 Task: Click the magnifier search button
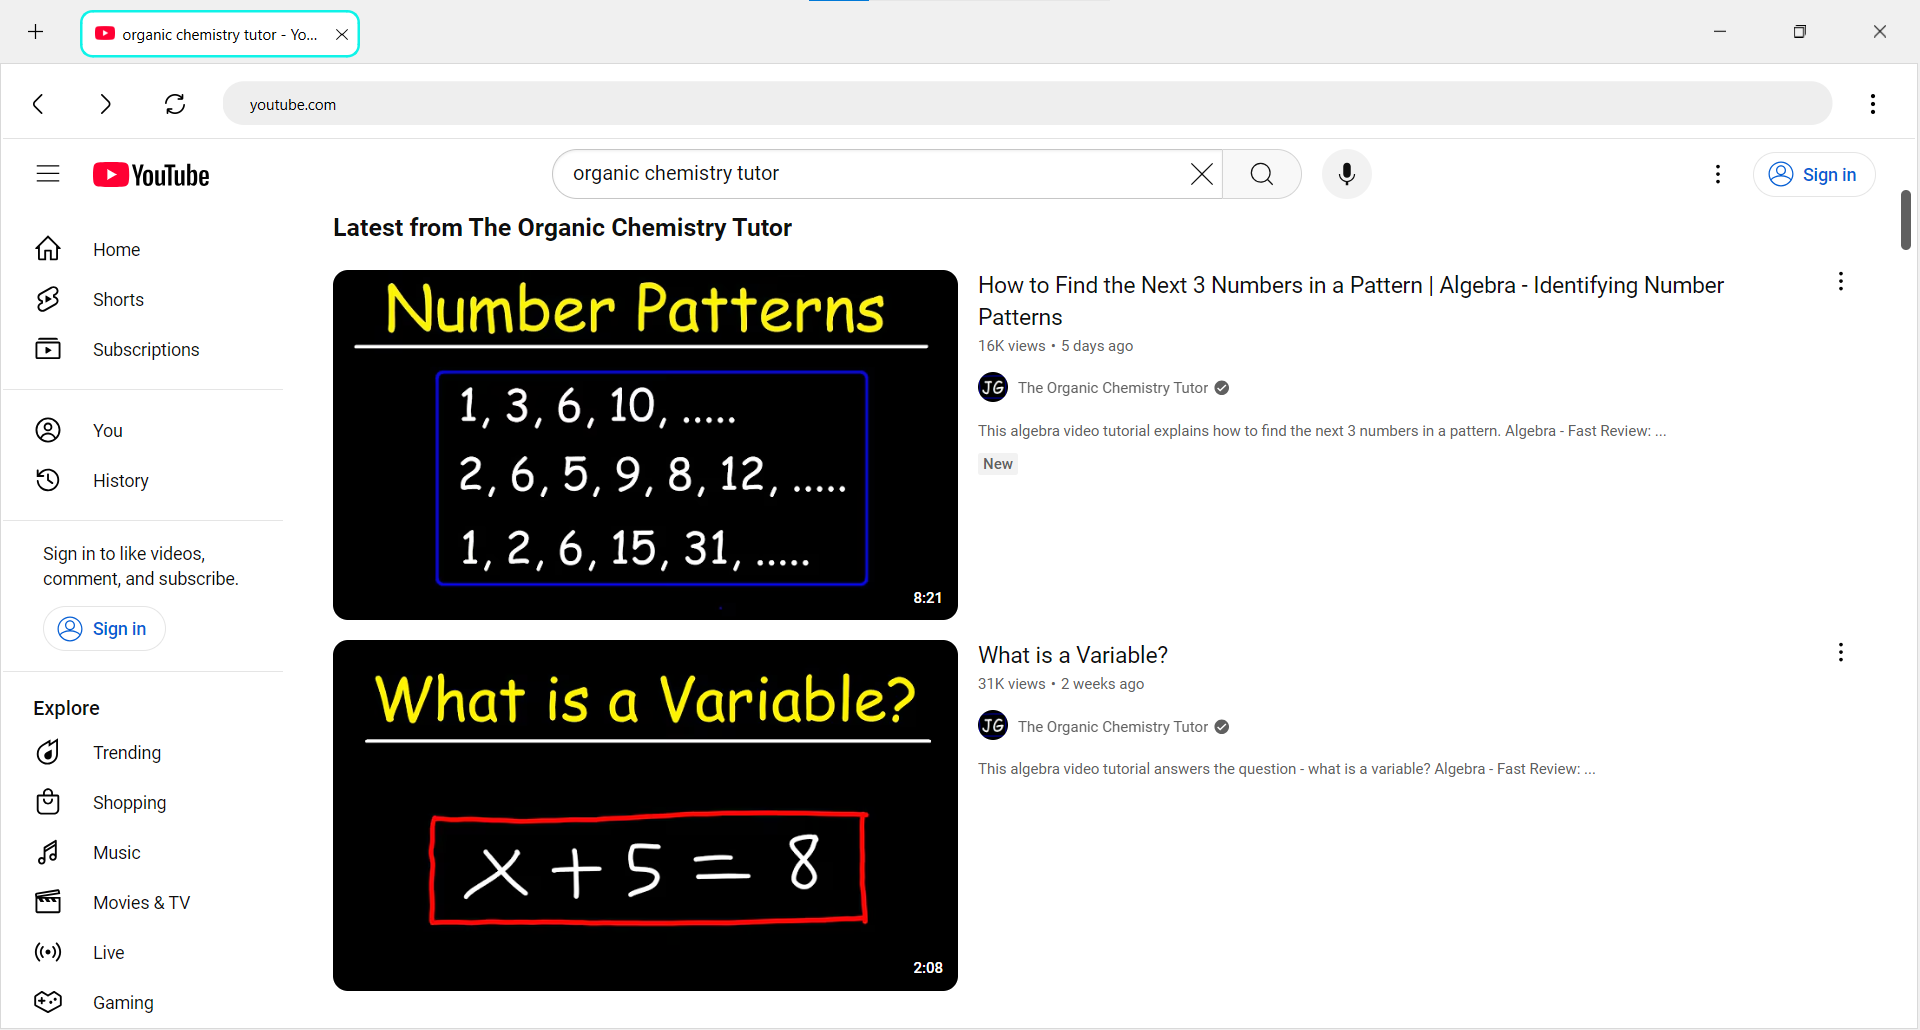pos(1262,174)
